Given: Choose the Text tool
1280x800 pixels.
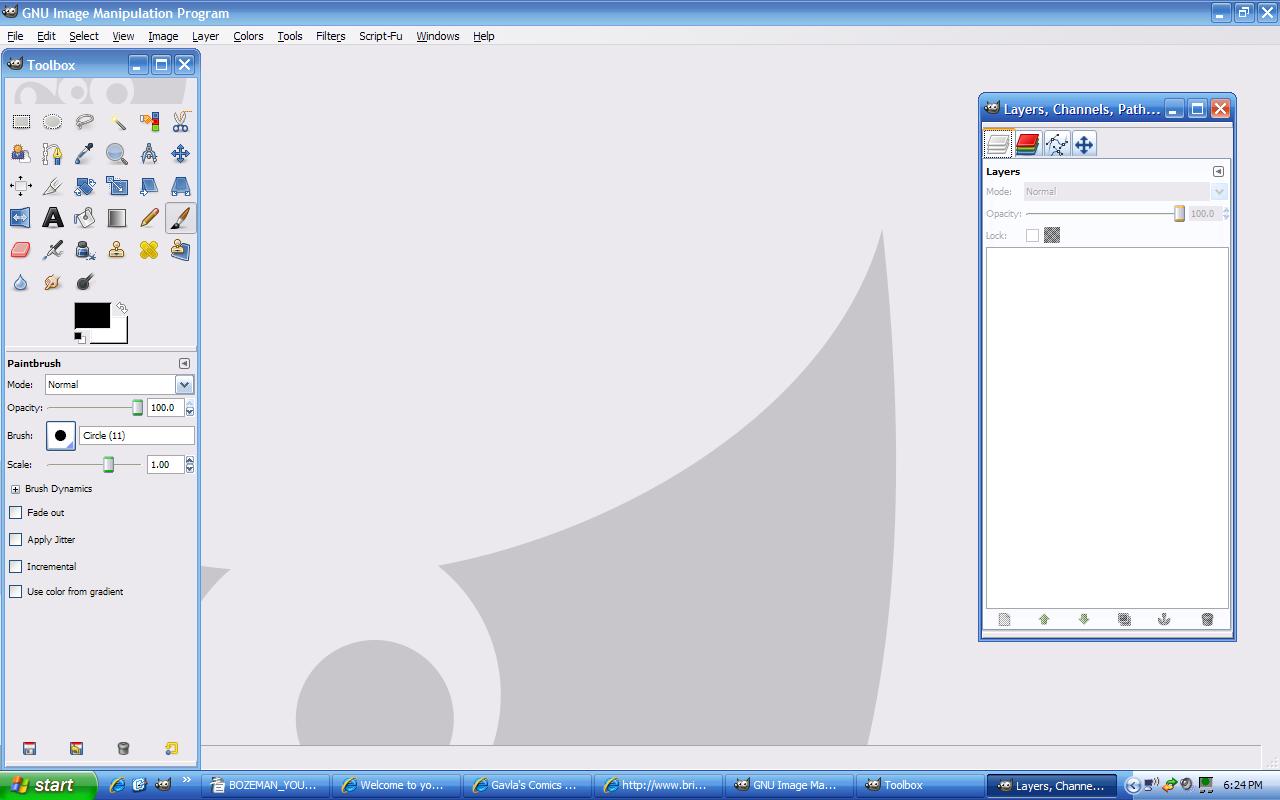Looking at the screenshot, I should [x=53, y=218].
